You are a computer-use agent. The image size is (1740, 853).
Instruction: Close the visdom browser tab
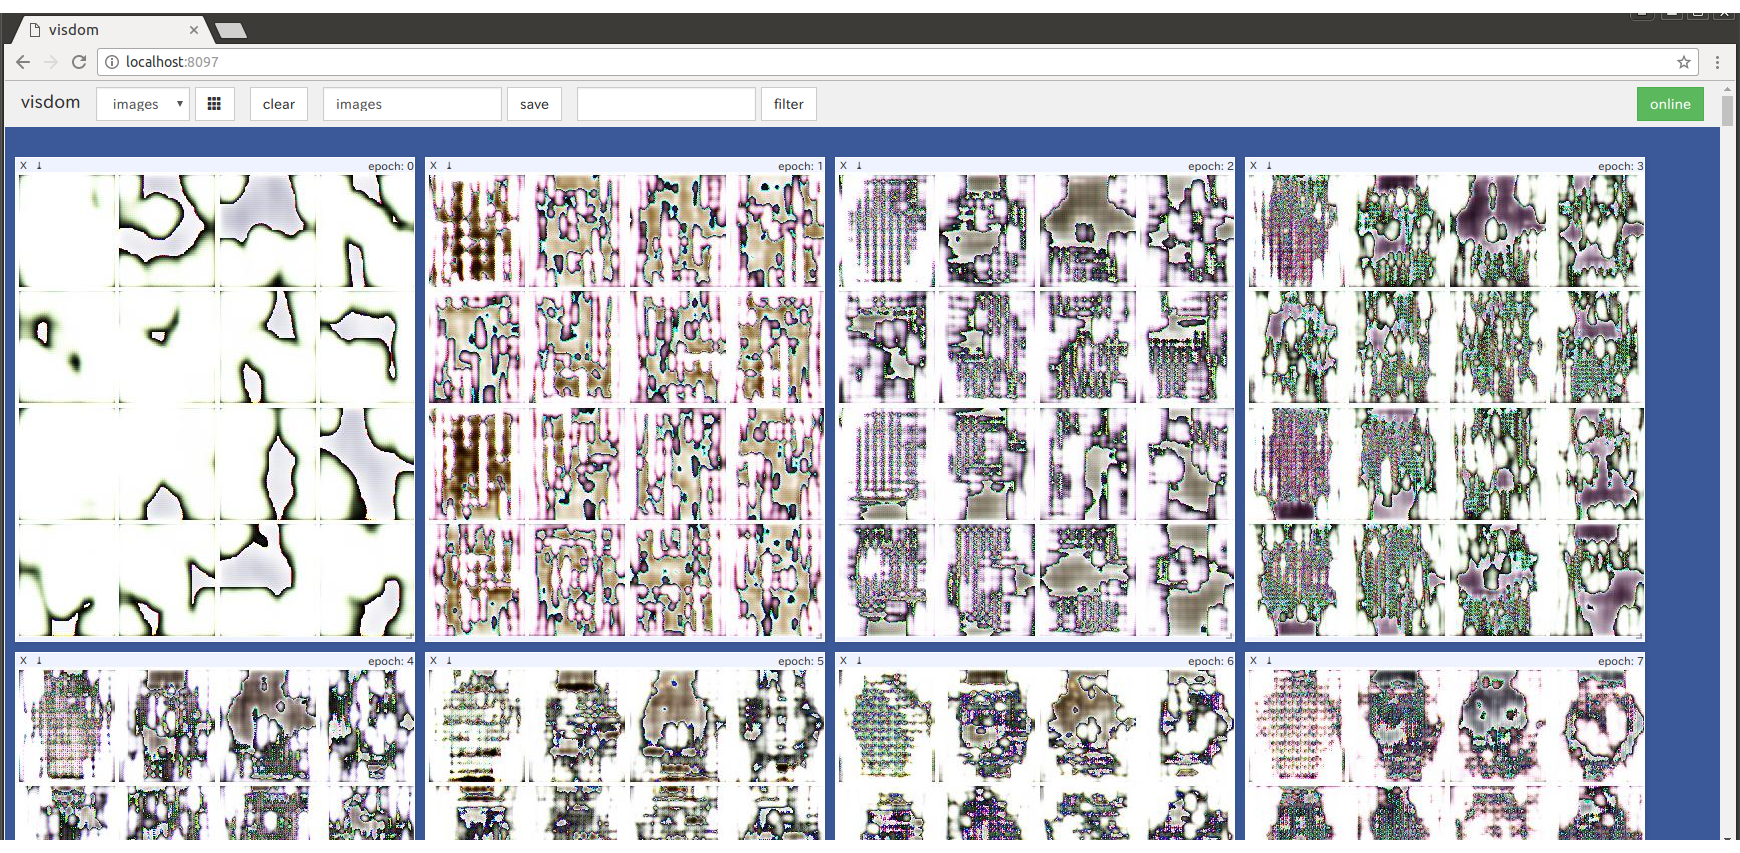(x=194, y=30)
